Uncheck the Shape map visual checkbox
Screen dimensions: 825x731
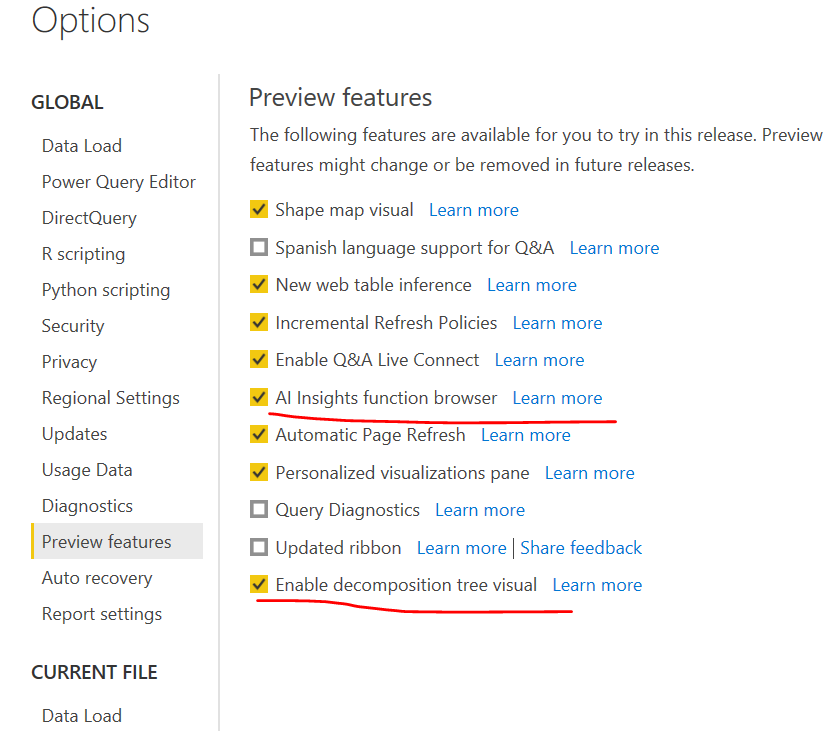[x=259, y=210]
